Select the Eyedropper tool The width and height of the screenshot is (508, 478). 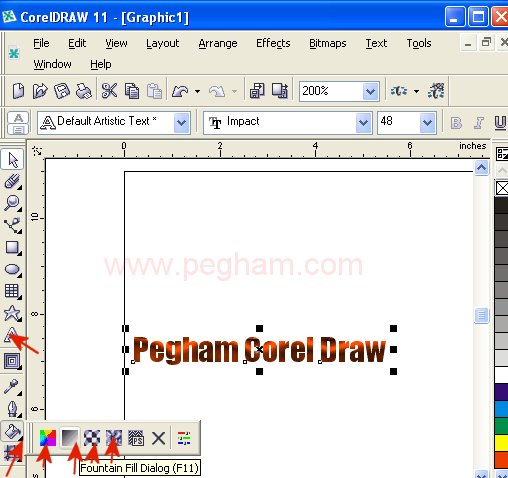(12, 387)
